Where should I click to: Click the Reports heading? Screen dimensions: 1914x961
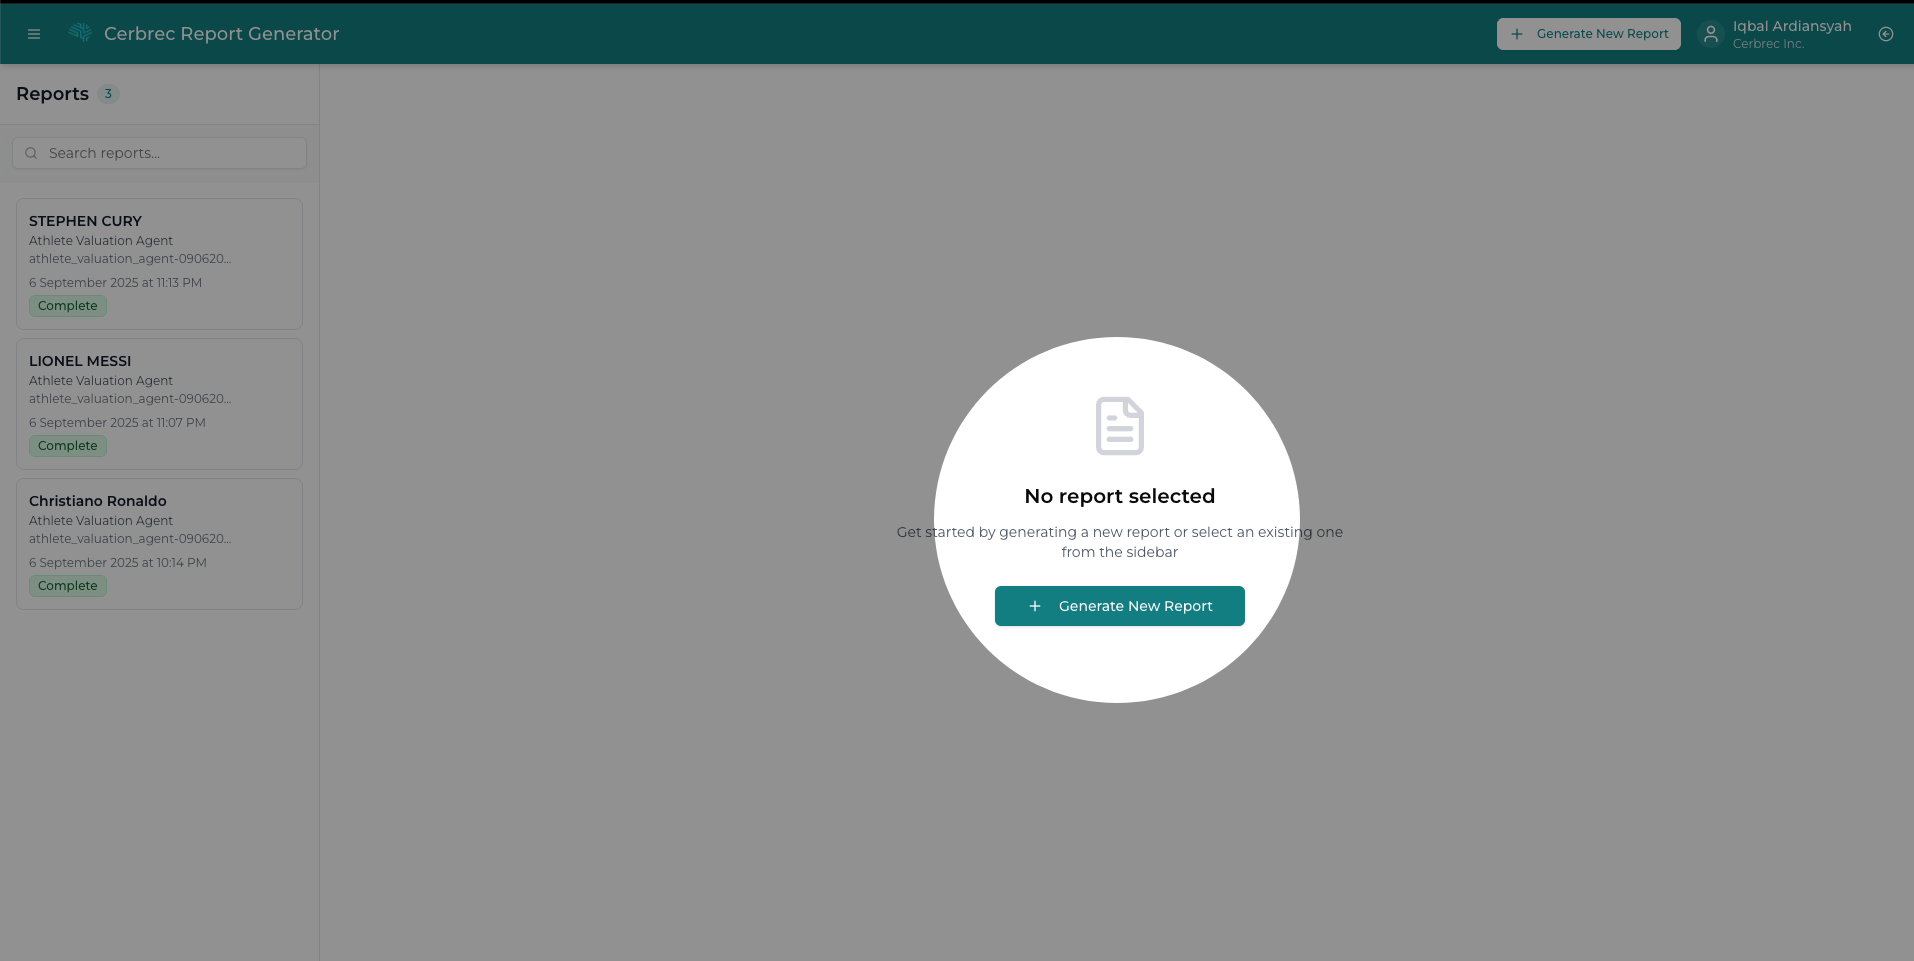52,94
